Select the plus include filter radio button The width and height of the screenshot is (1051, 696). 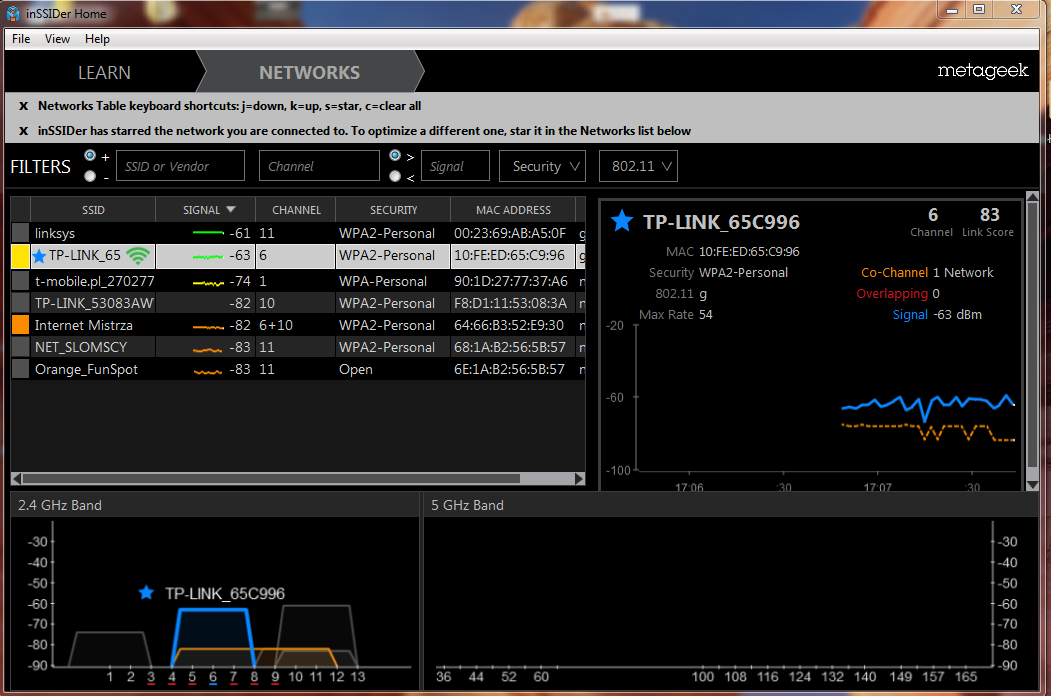click(x=91, y=156)
